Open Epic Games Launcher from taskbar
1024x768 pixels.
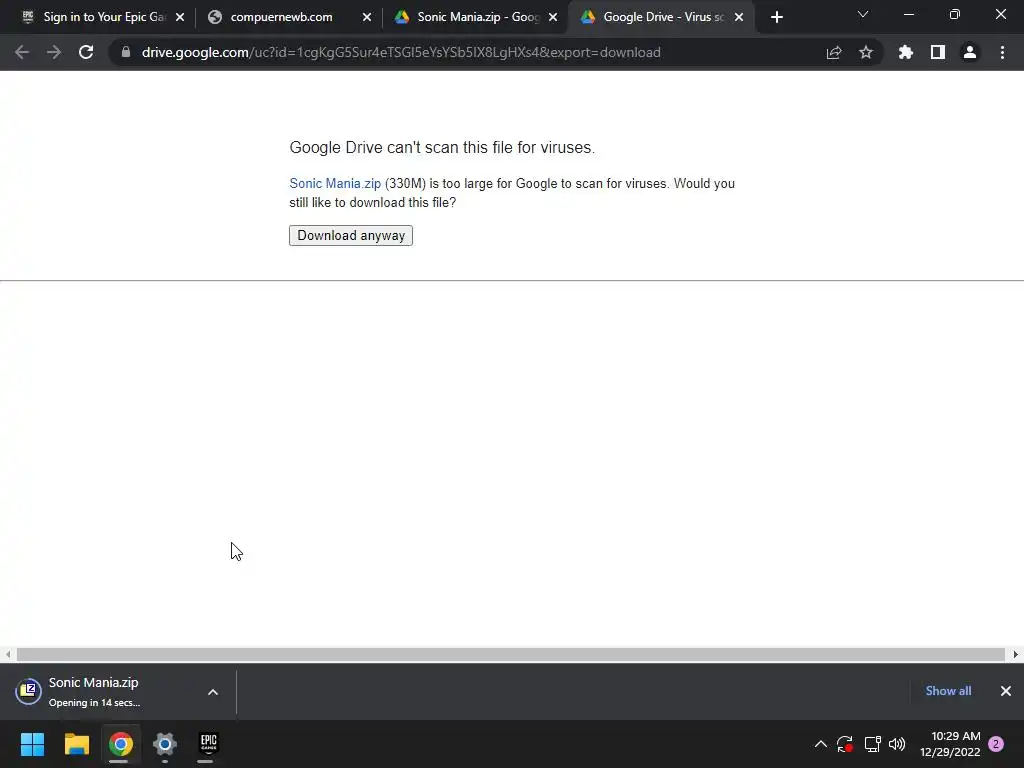coord(208,744)
